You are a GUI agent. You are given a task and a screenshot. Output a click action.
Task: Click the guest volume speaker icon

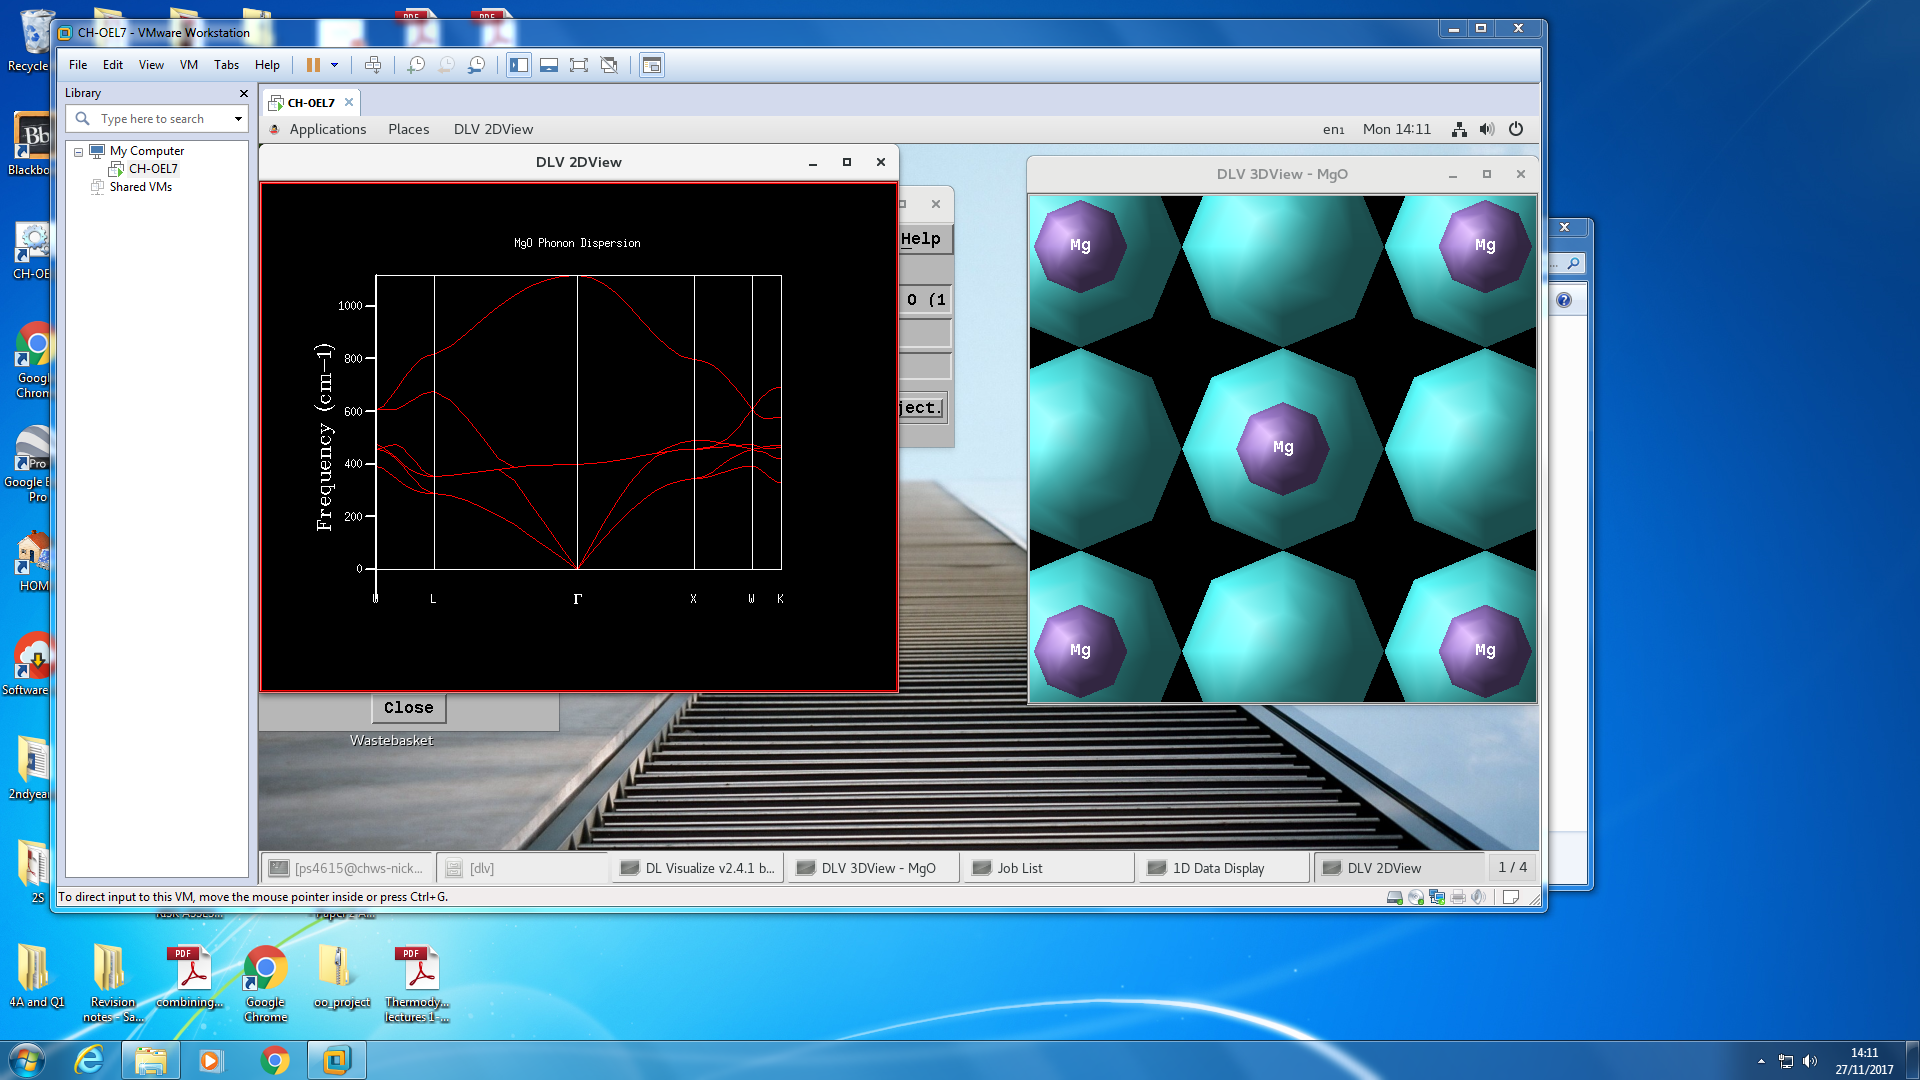point(1487,129)
